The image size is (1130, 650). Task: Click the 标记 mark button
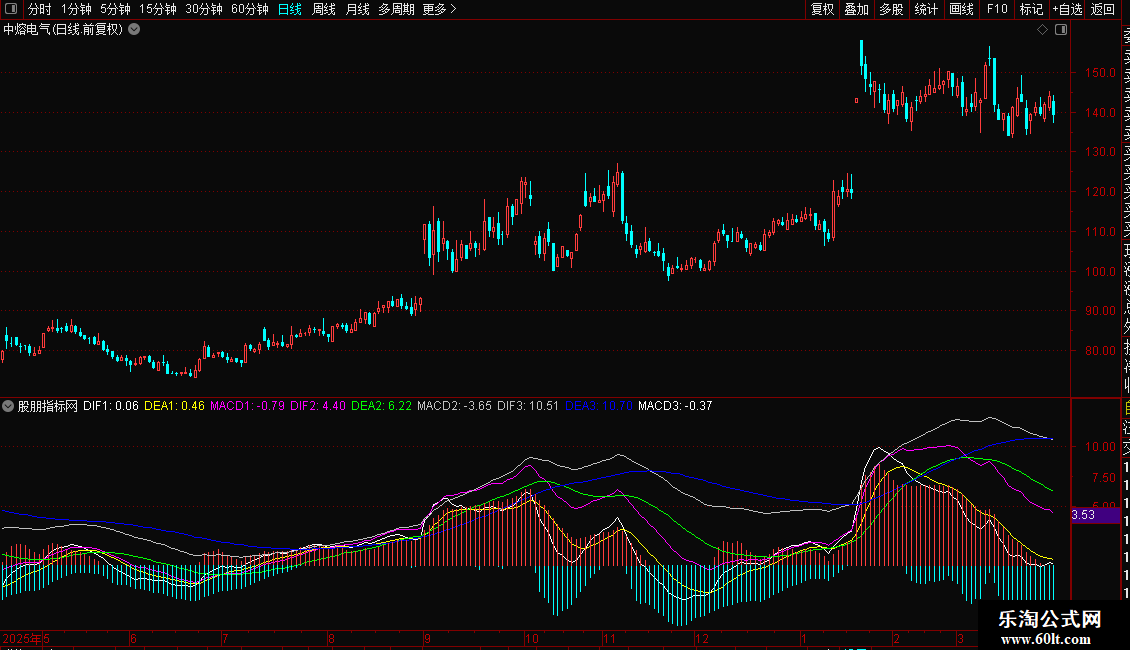coord(1031,9)
